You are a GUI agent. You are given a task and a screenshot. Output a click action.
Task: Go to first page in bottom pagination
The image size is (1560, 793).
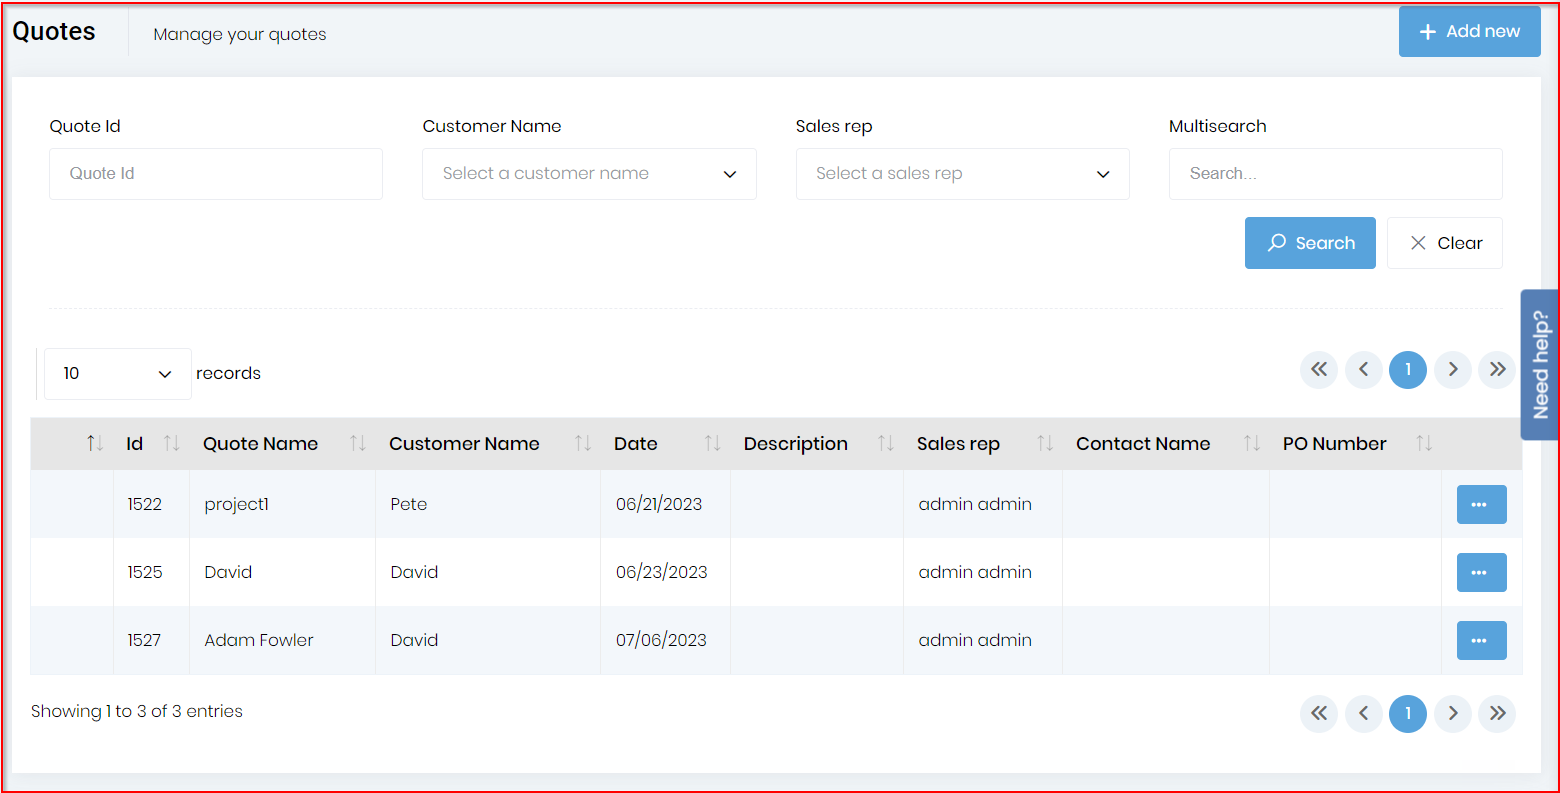[1319, 714]
